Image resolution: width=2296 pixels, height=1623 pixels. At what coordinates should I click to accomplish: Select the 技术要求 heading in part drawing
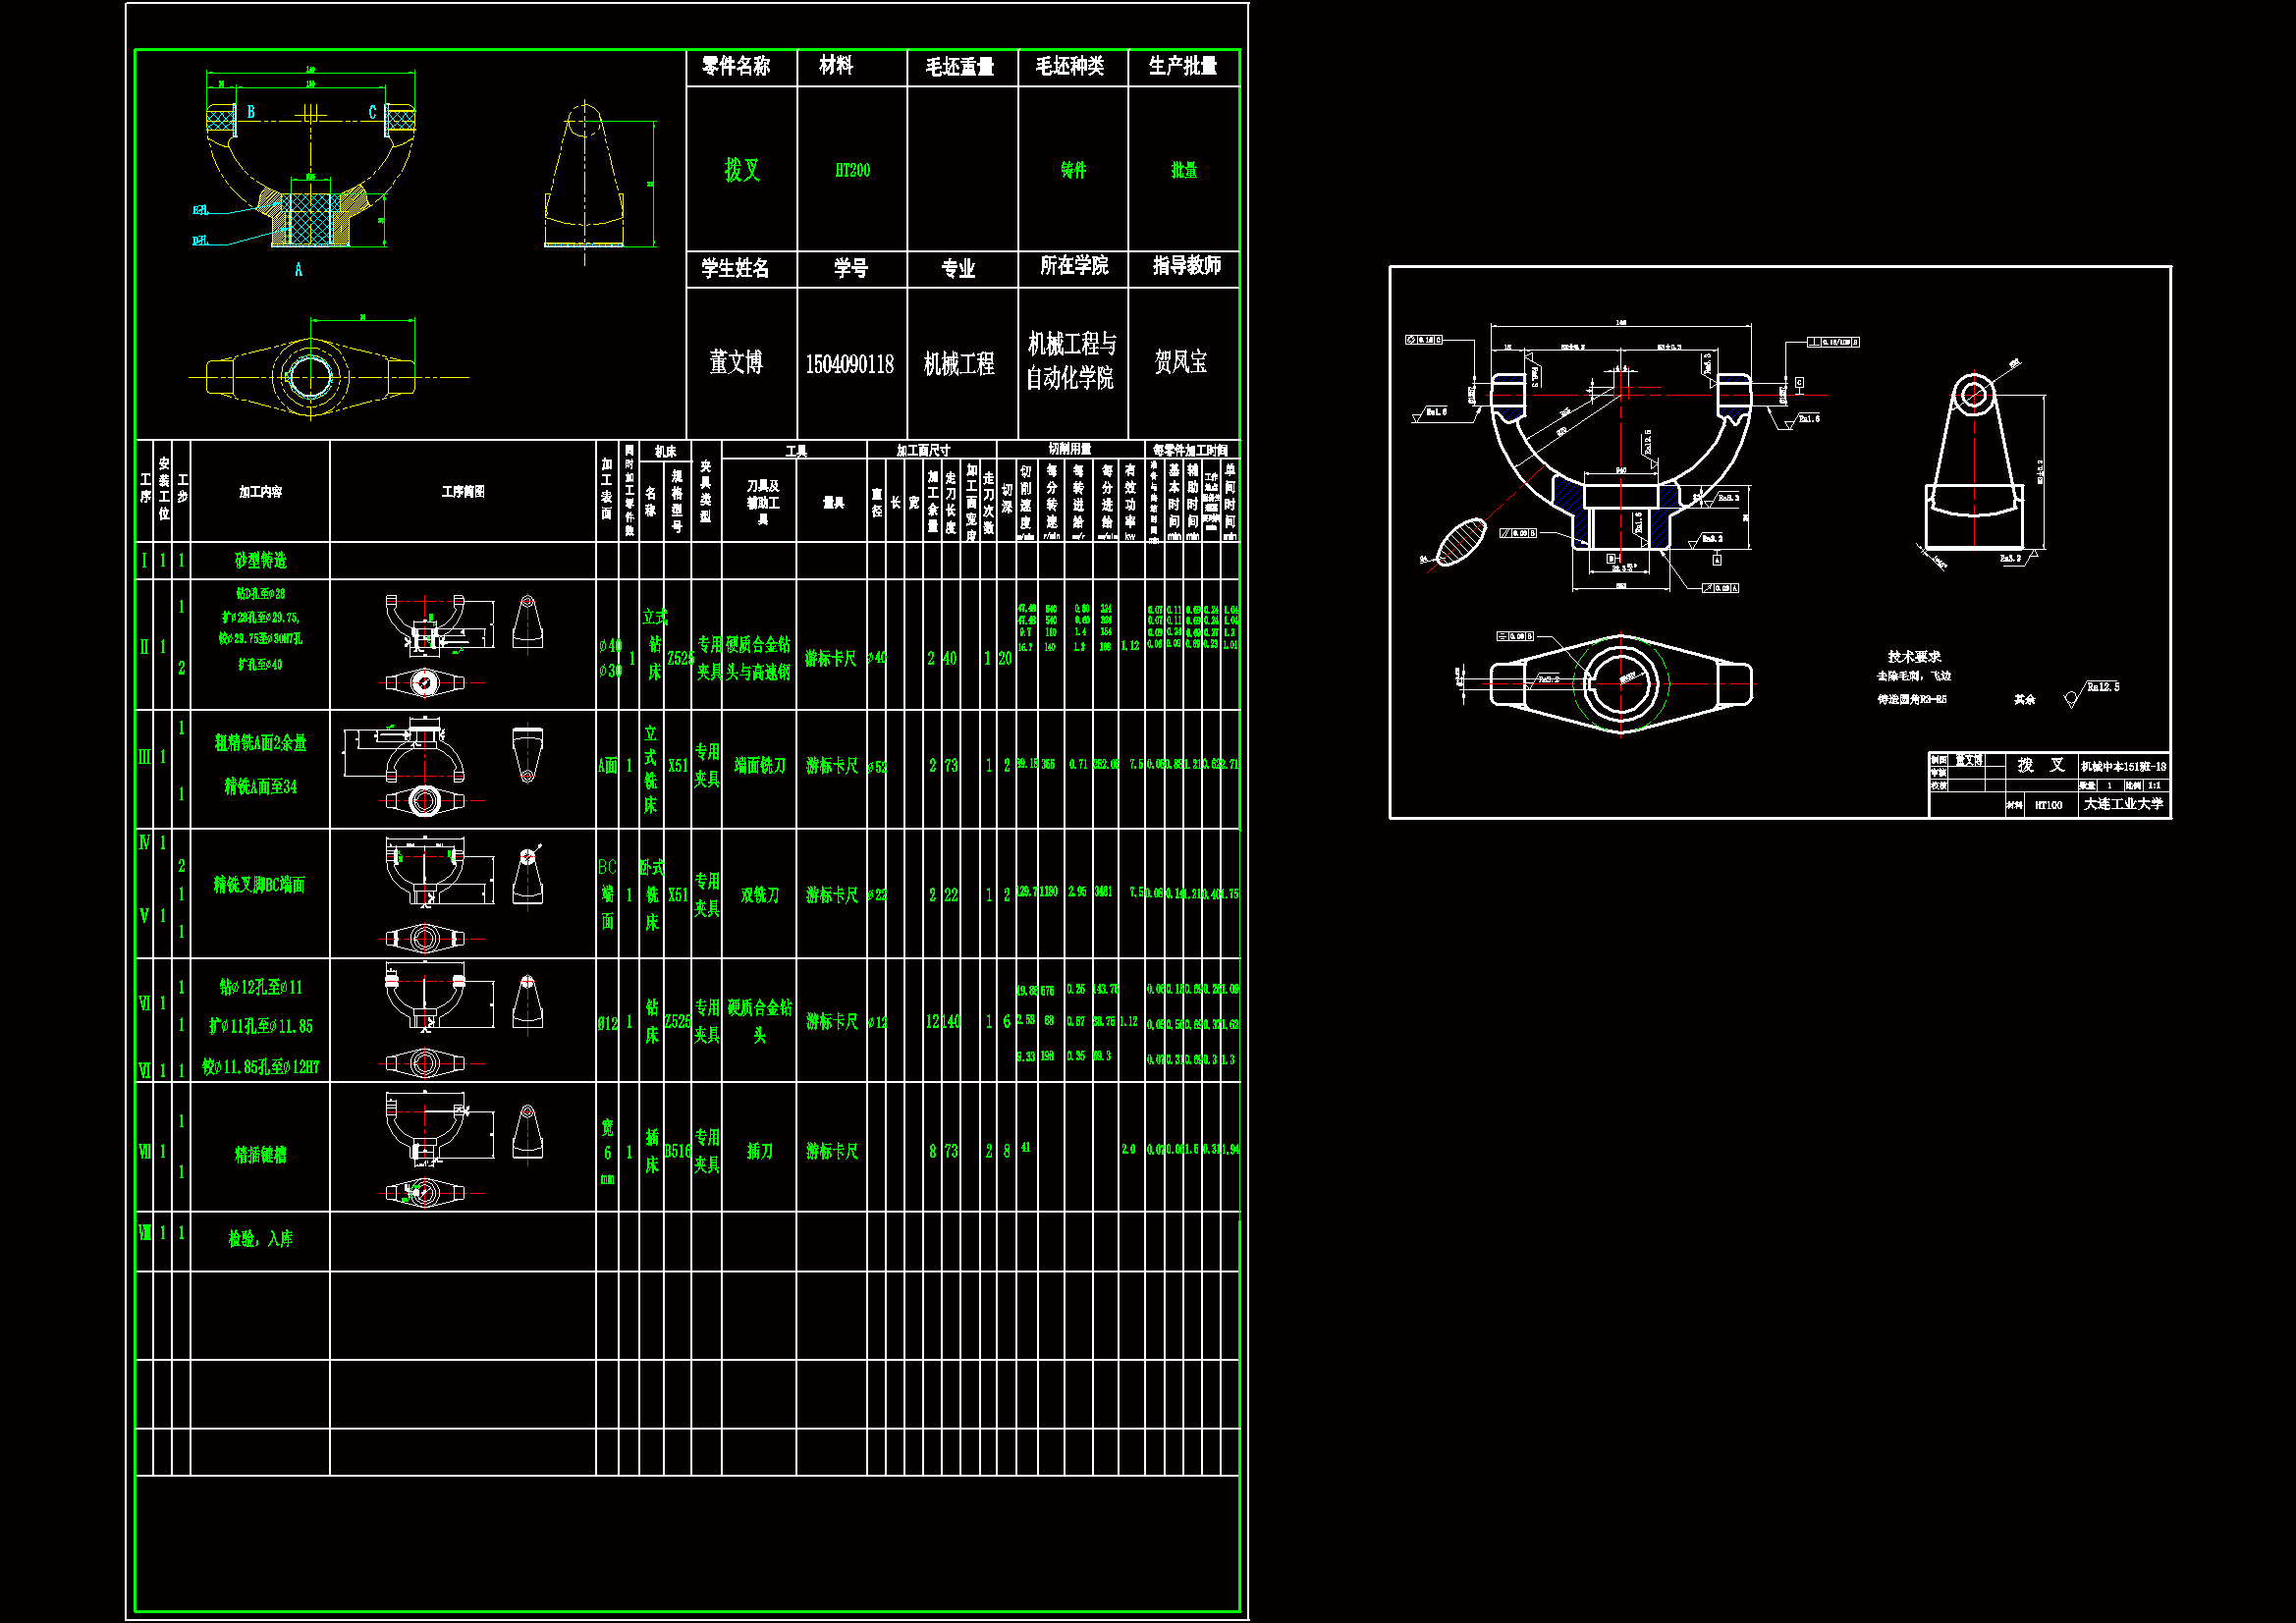tap(1914, 657)
